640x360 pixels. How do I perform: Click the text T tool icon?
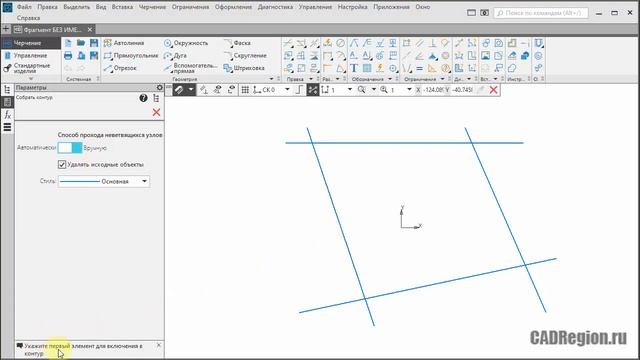click(x=354, y=68)
